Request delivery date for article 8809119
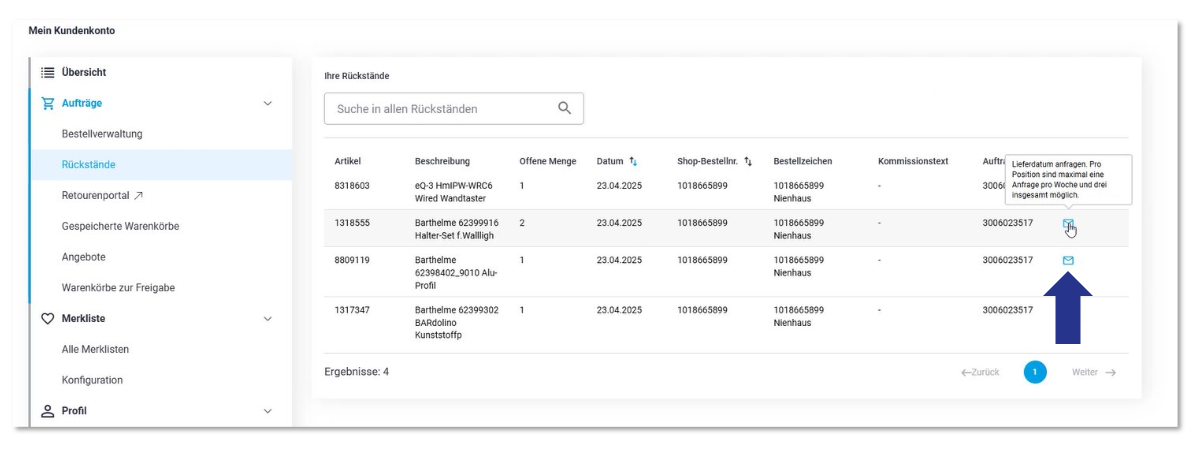 1068,260
